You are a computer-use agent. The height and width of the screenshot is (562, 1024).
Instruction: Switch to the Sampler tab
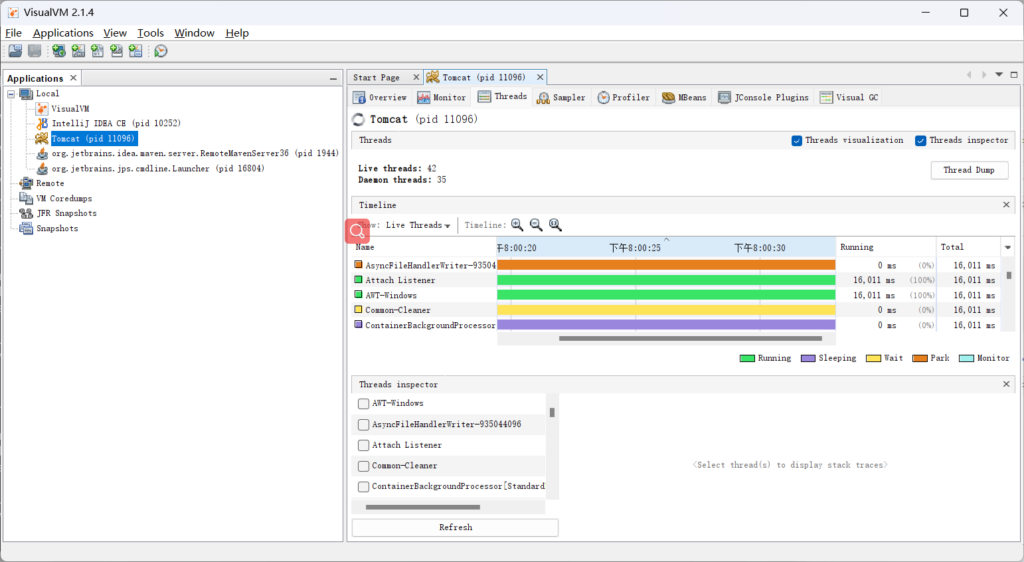561,97
